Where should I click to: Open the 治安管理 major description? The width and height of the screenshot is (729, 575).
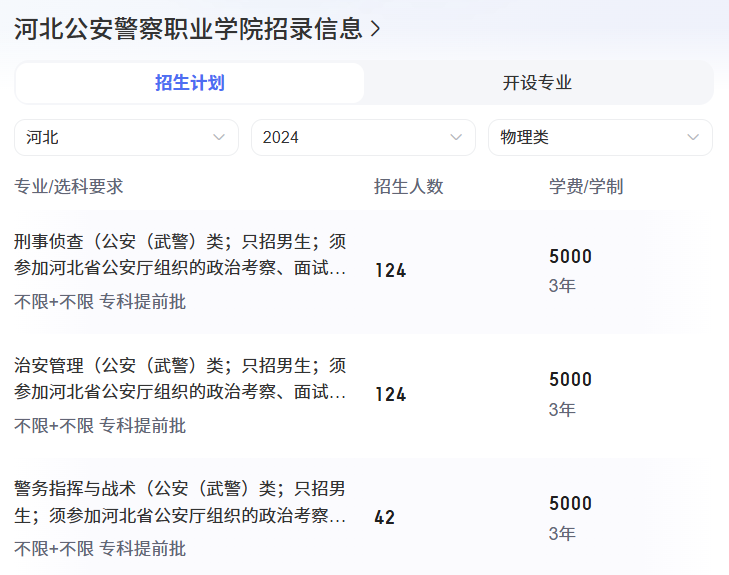tap(180, 378)
